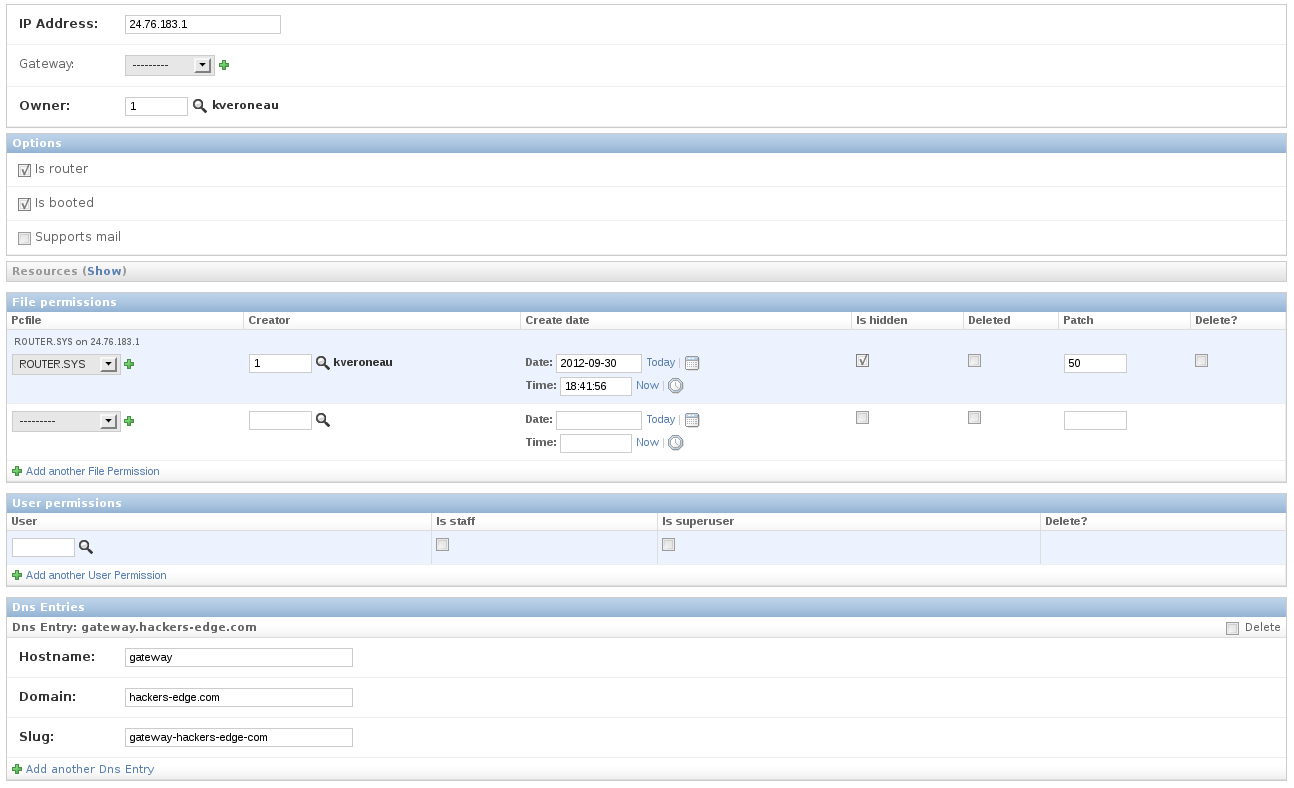1294x788 pixels.
Task: Look up Creator for the ROUTER.SYS row
Action: (x=322, y=363)
